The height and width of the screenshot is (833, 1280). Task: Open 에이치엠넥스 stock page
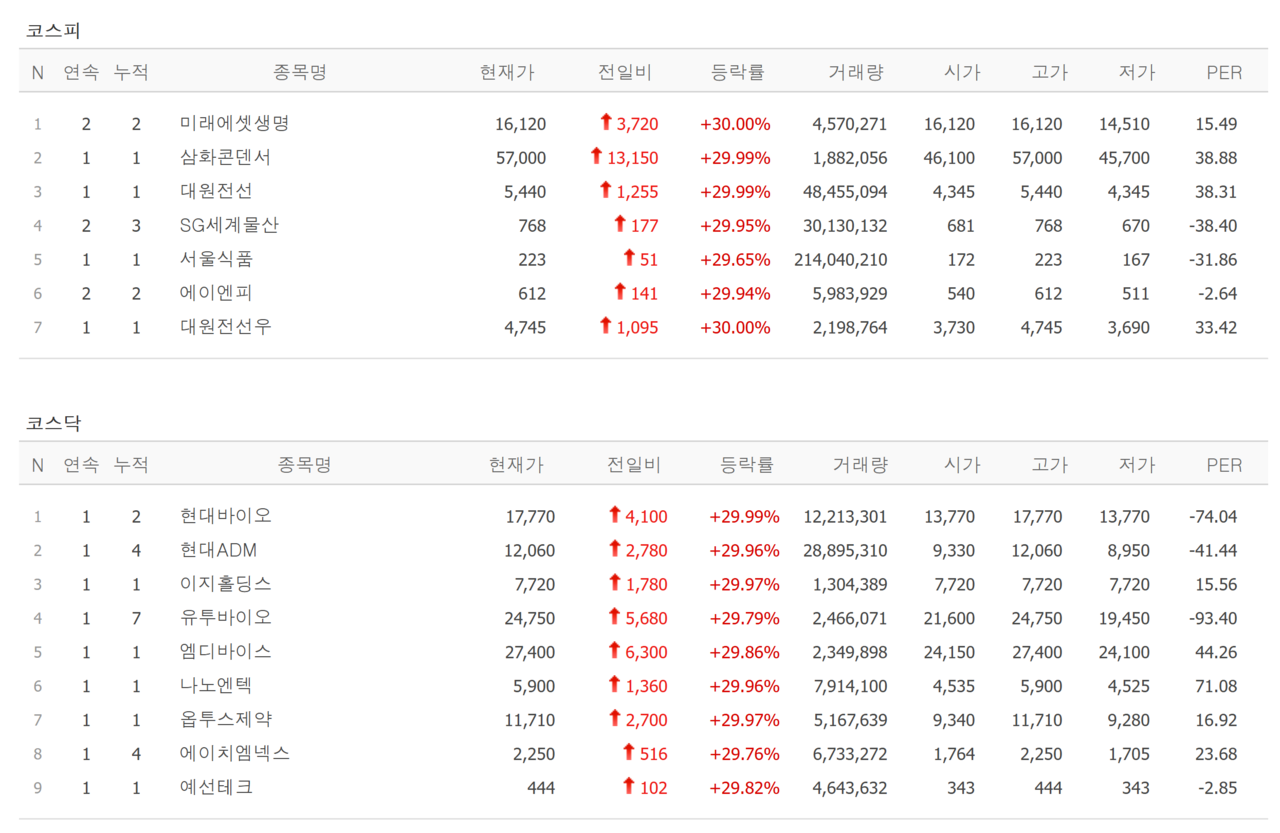235,755
